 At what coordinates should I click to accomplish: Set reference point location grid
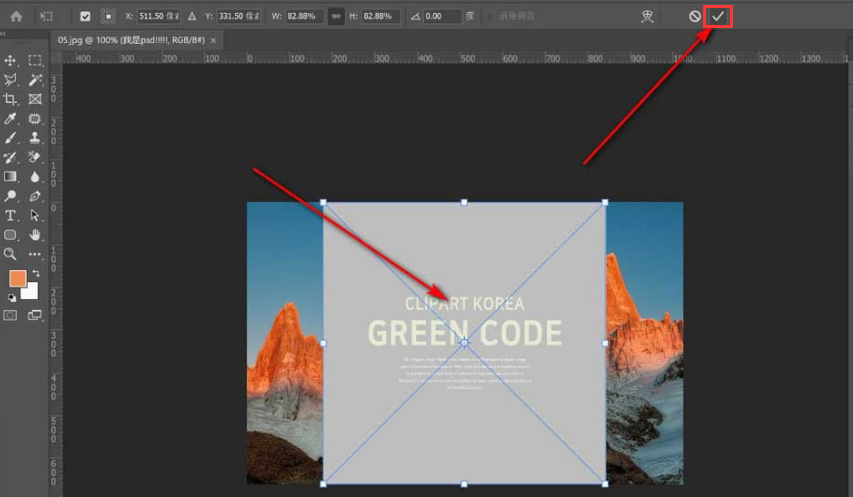(108, 16)
